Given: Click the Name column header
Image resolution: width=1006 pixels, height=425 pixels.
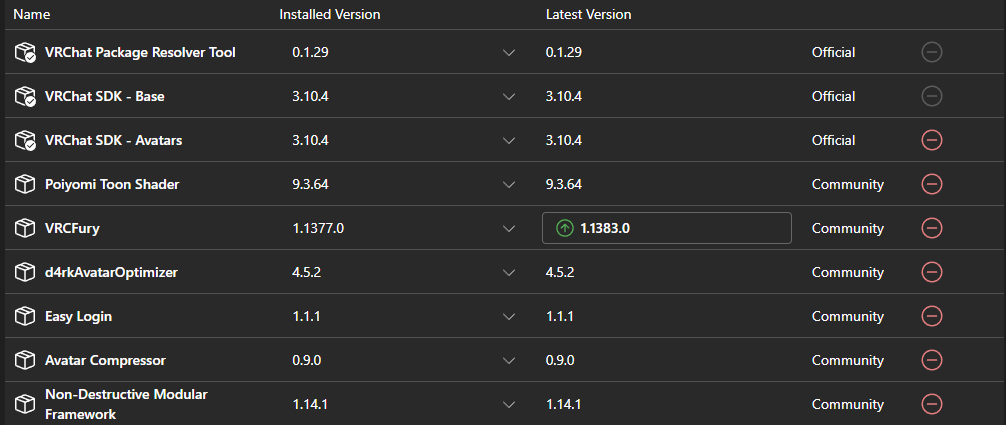Looking at the screenshot, I should pyautogui.click(x=31, y=14).
